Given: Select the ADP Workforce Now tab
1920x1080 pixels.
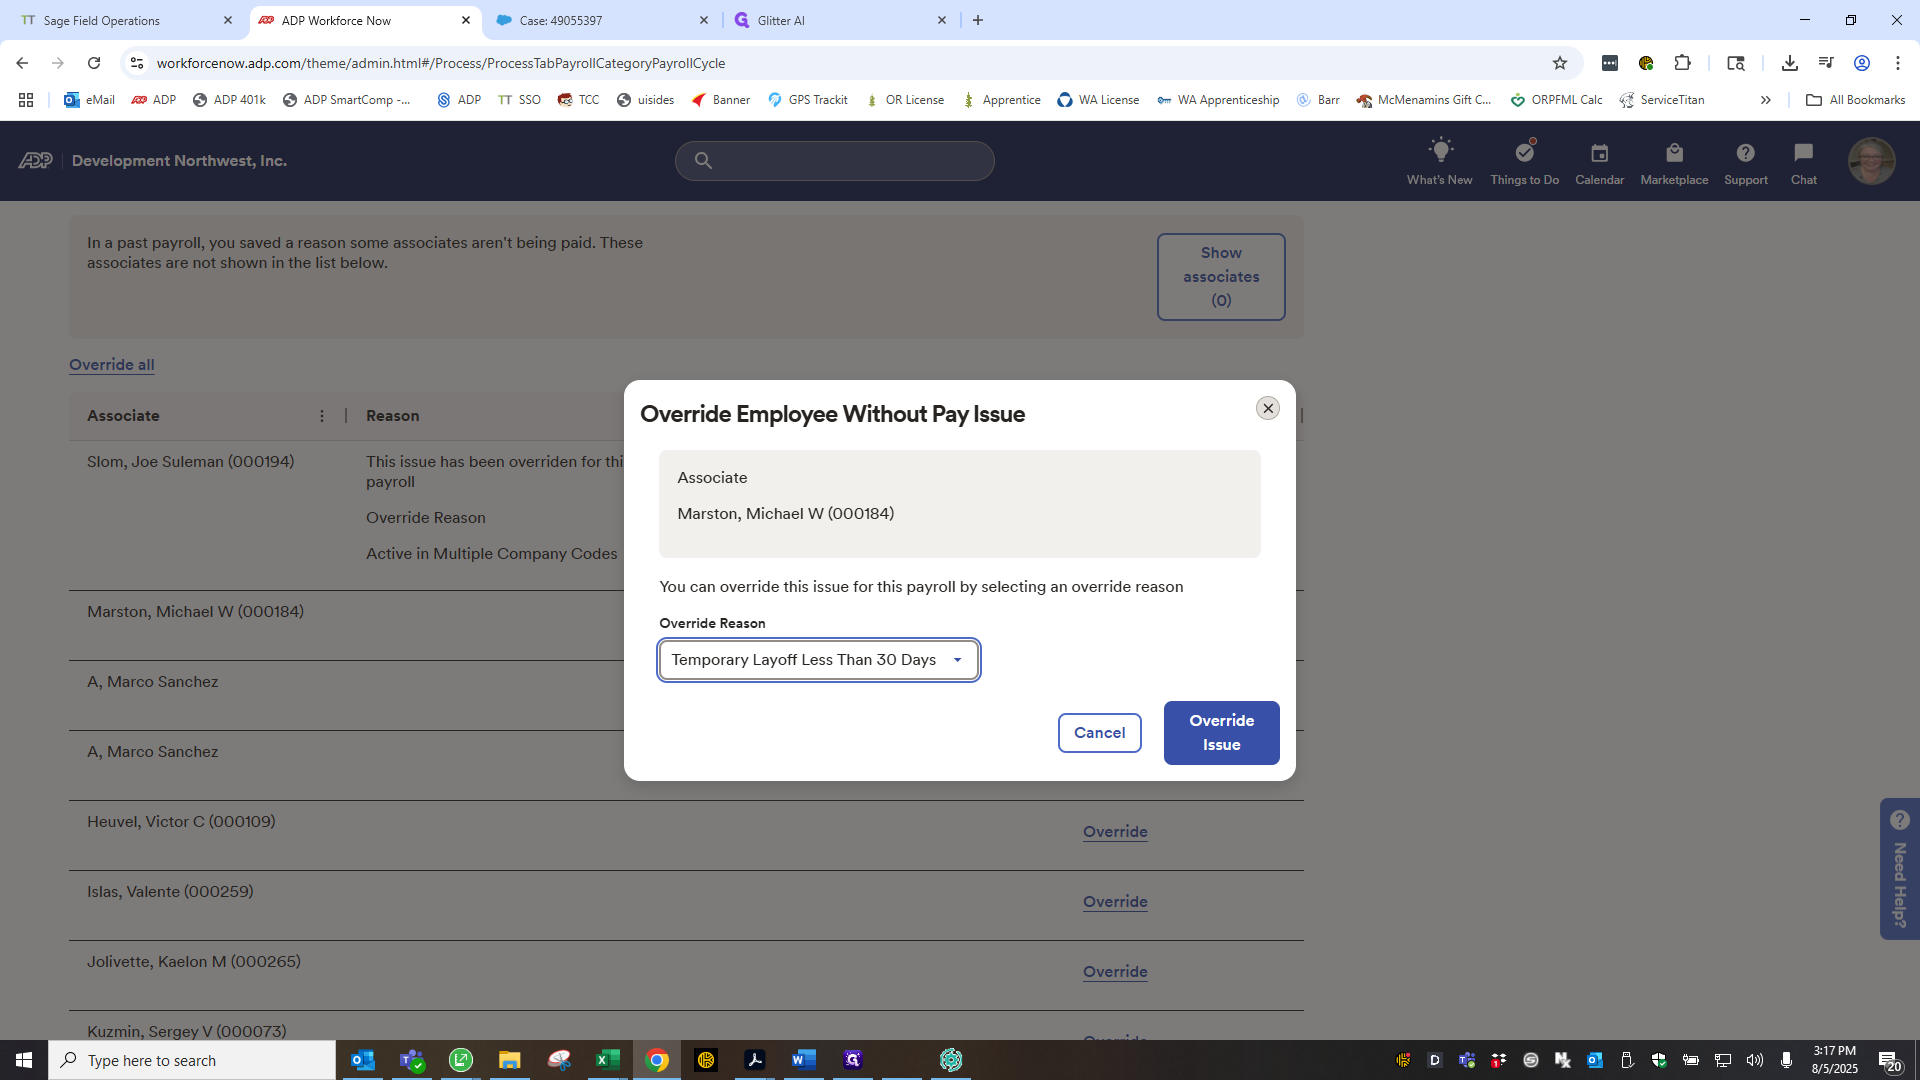Looking at the screenshot, I should pos(364,20).
